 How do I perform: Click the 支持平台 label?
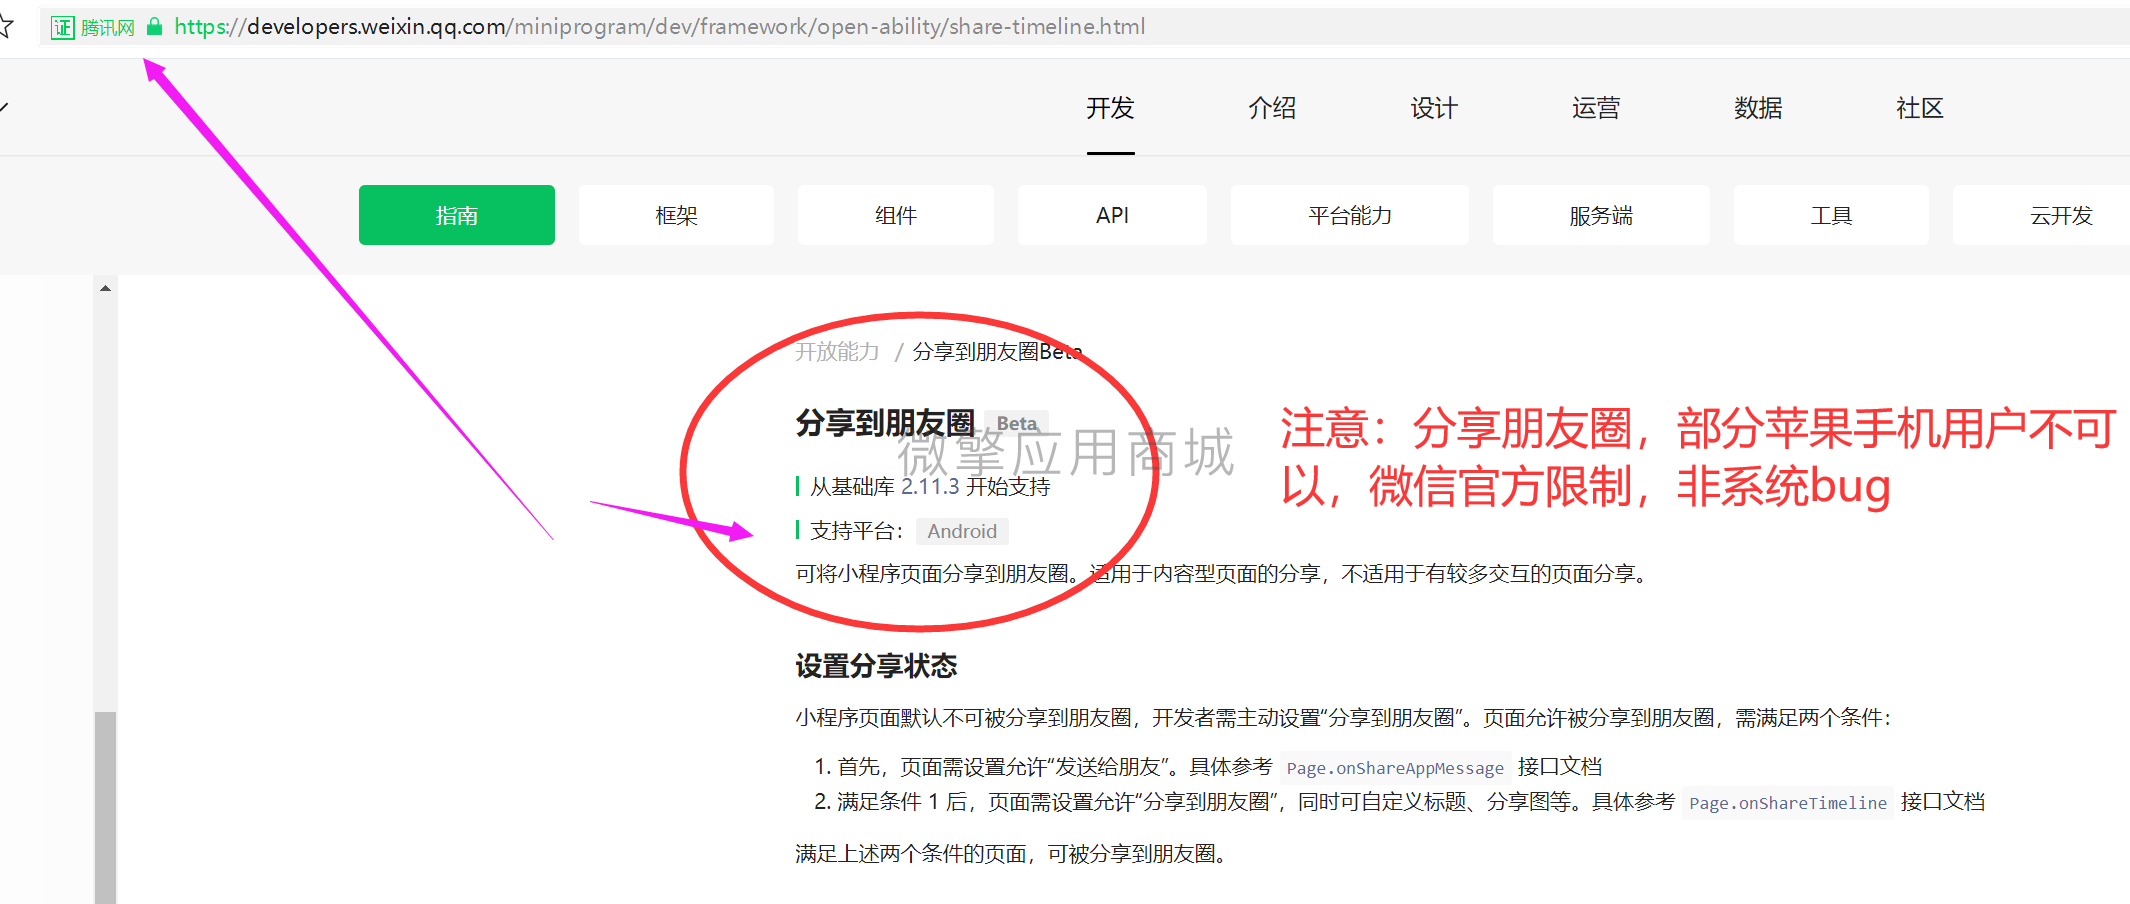(856, 531)
